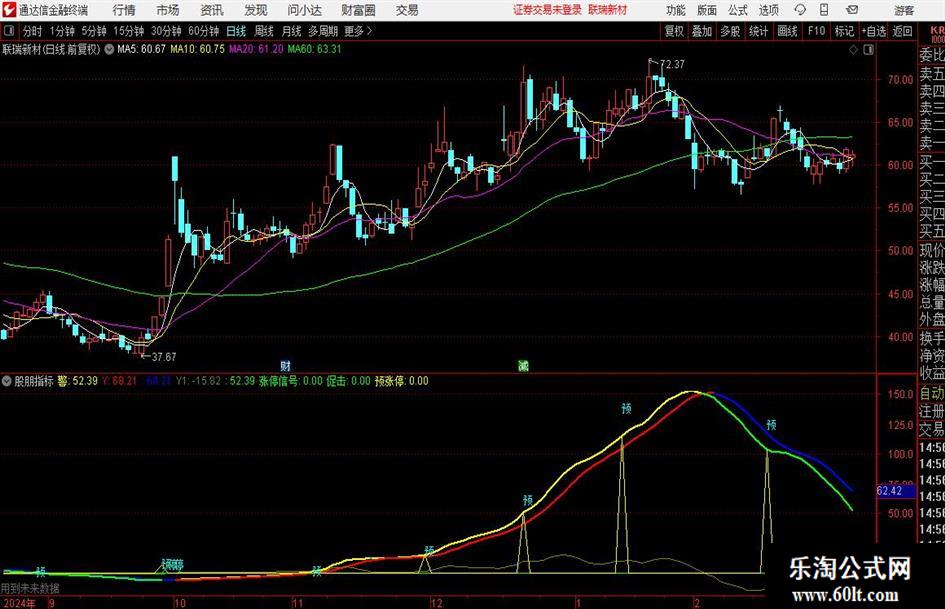The image size is (945, 609).
Task: Select the 多周期 tab
Action: [x=323, y=31]
